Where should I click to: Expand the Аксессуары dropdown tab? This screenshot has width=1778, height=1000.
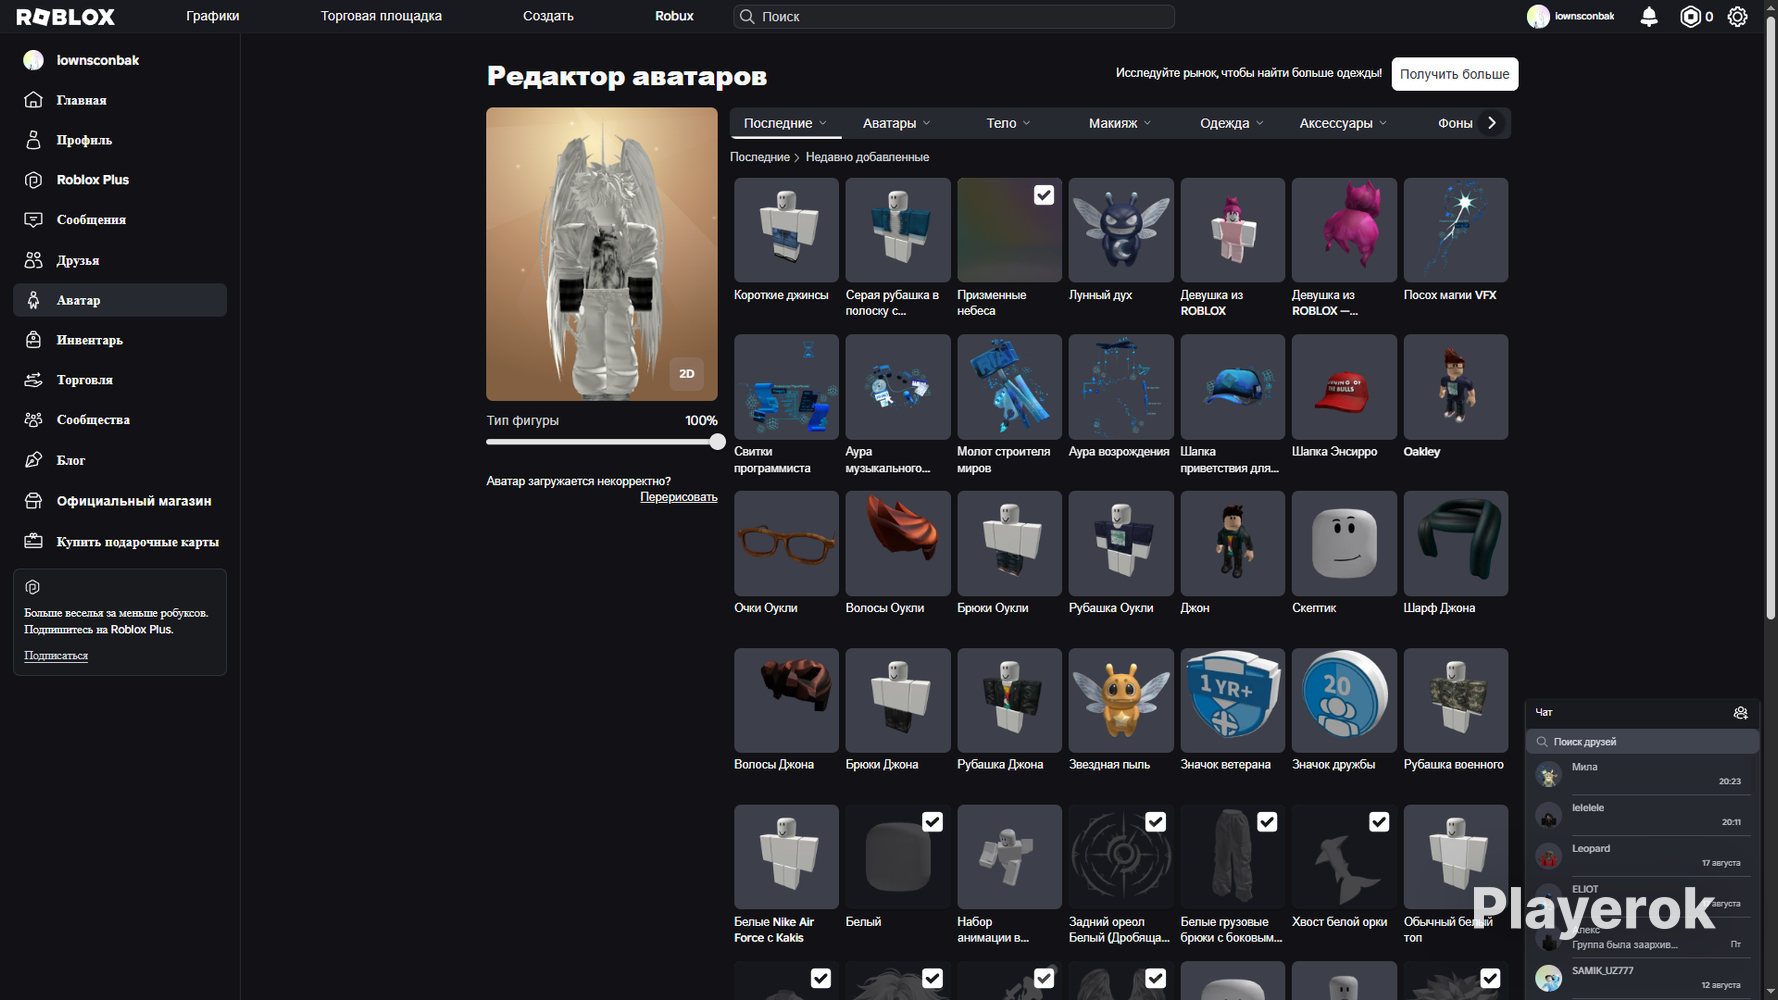(1343, 123)
